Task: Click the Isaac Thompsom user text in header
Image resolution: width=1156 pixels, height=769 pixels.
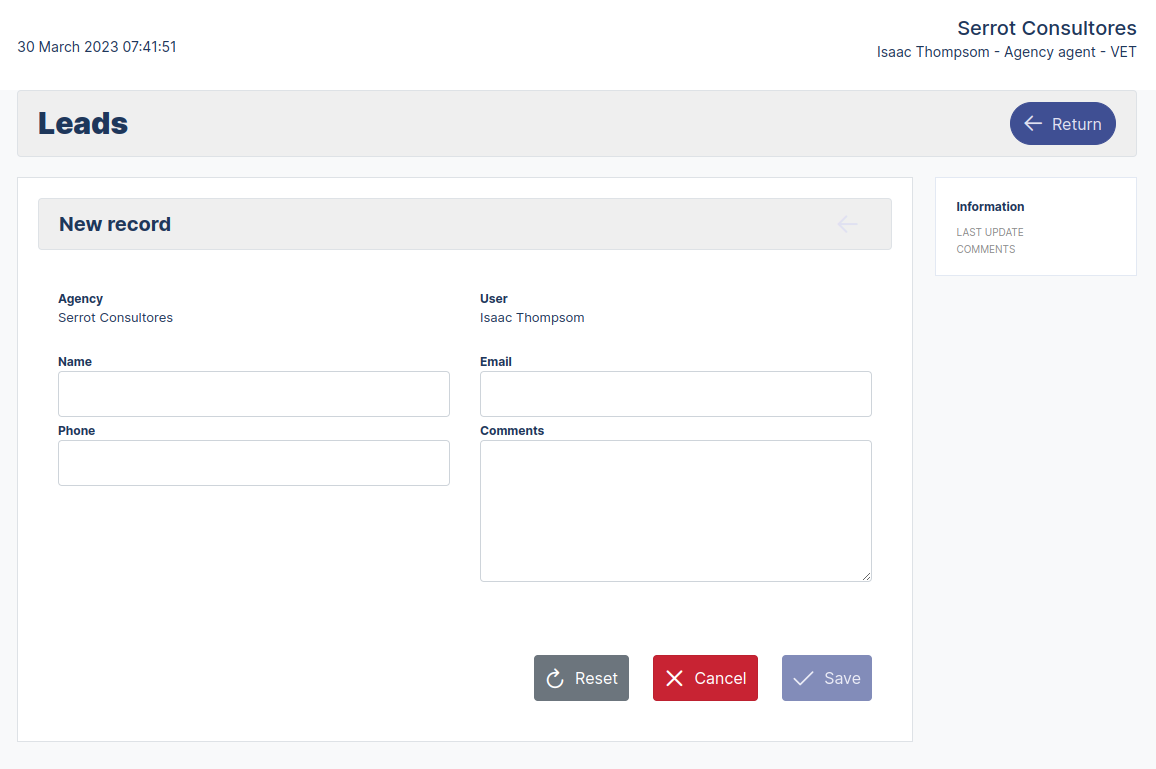Action: [x=933, y=51]
